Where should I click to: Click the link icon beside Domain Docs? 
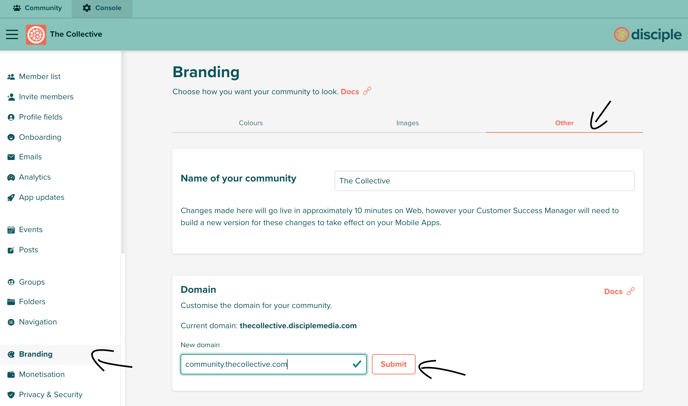631,291
